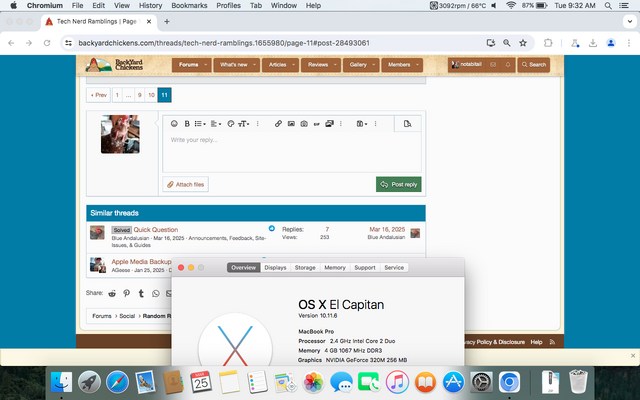Open the notabitall account menu
Image resolution: width=640 pixels, height=400 pixels.
[x=467, y=64]
